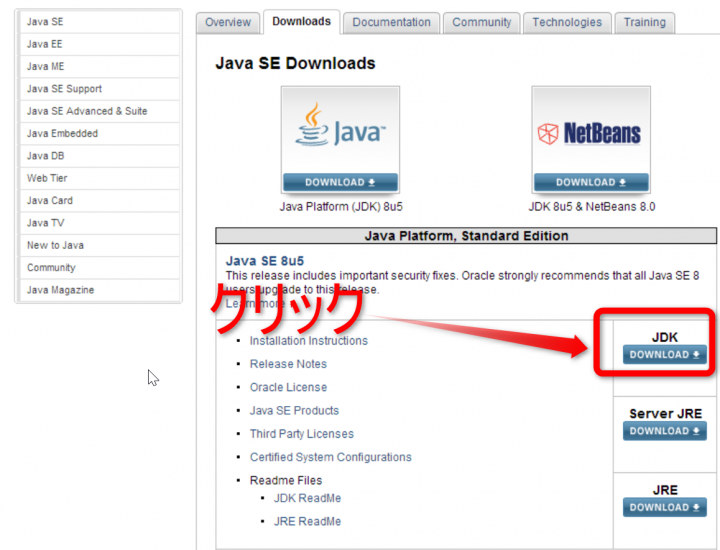
Task: Select Community in the left sidebar
Action: [99, 268]
